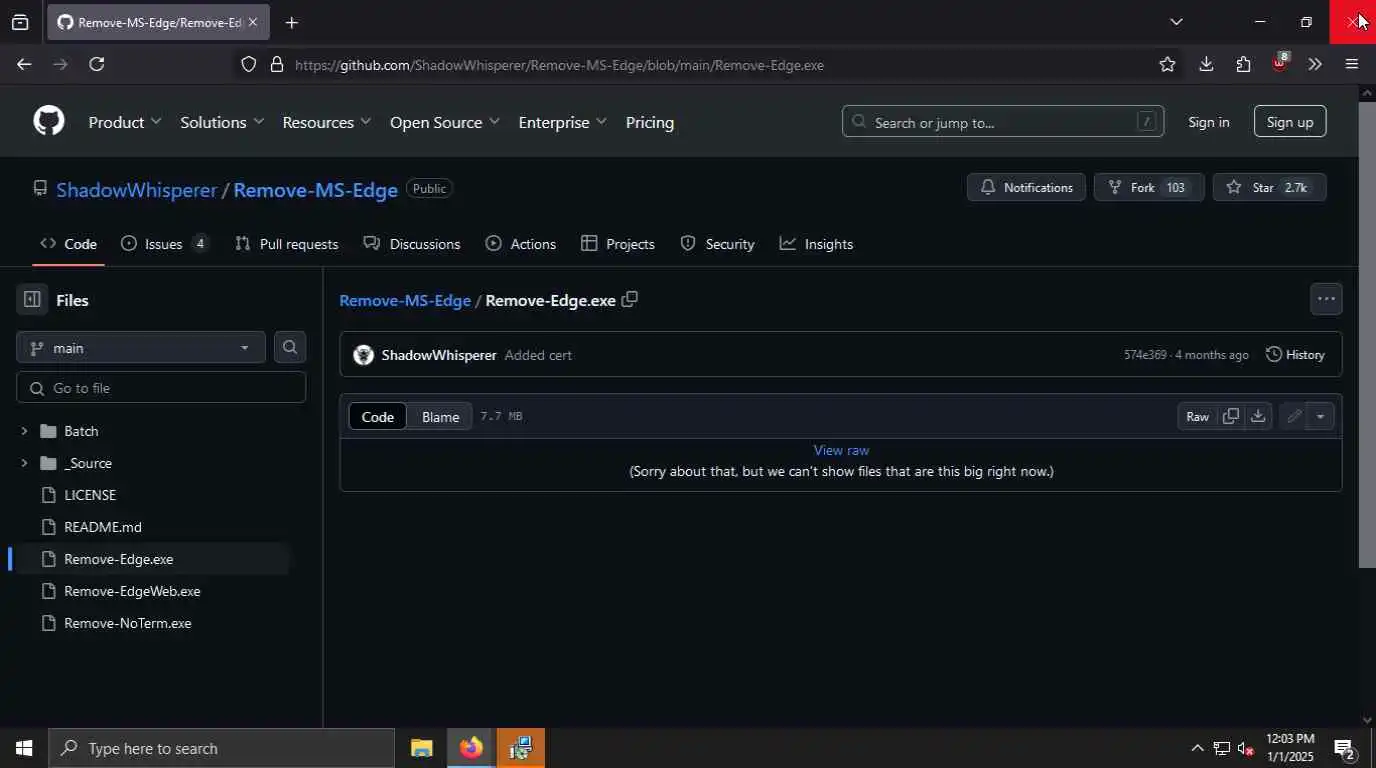Open Open Source navigation dropdown
The width and height of the screenshot is (1376, 768).
click(445, 122)
